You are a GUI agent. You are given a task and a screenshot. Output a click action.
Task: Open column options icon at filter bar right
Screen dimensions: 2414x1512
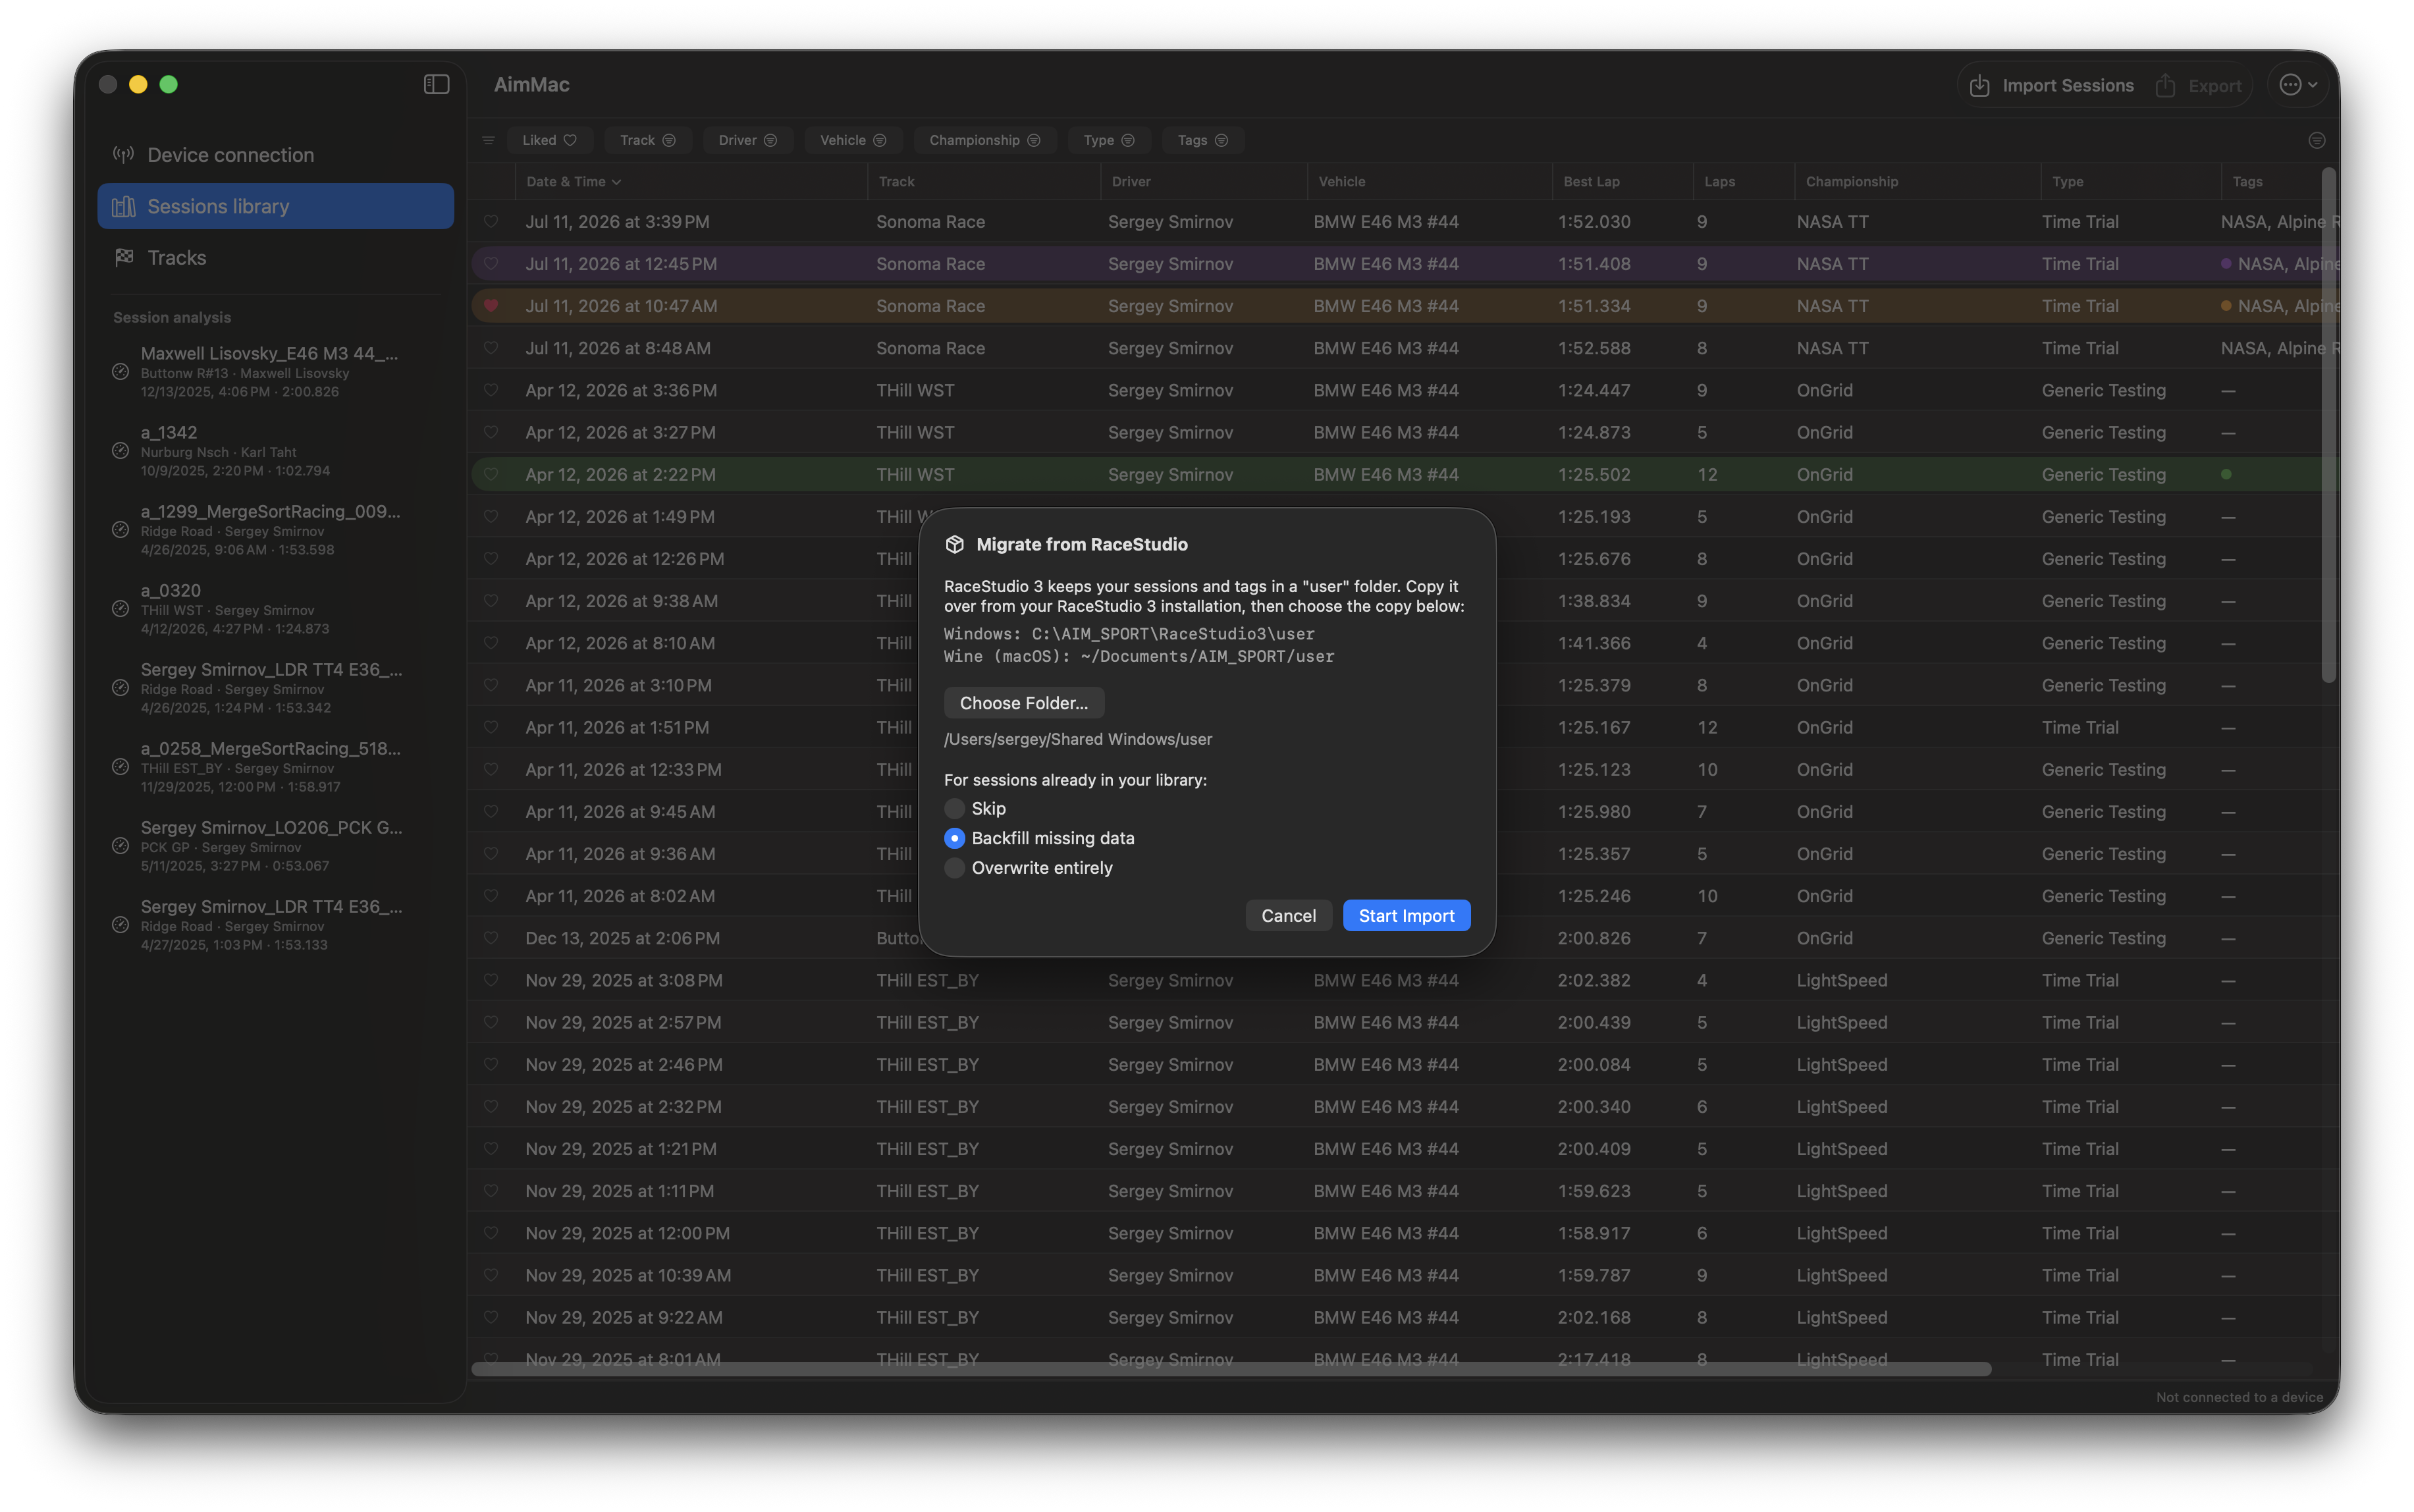[x=2316, y=140]
